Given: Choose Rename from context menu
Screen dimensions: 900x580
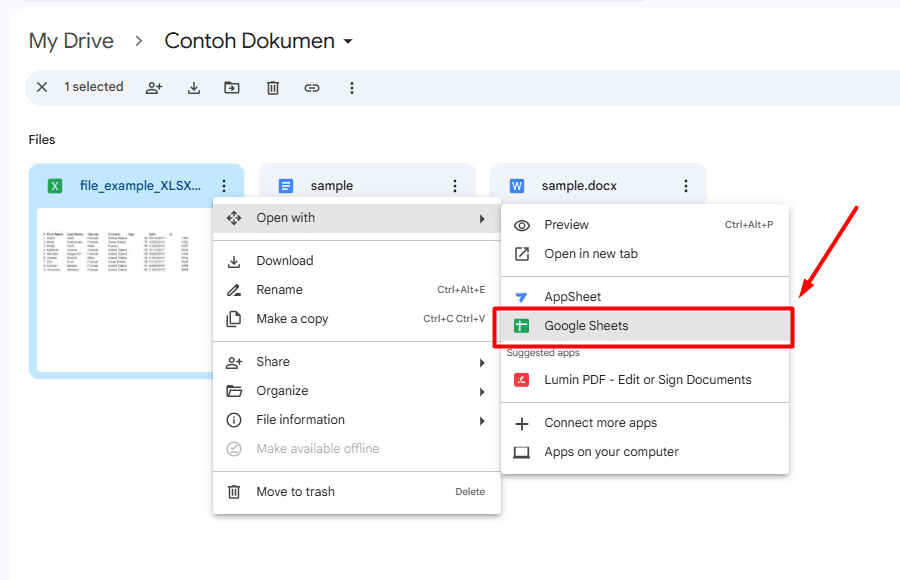Looking at the screenshot, I should (x=356, y=289).
